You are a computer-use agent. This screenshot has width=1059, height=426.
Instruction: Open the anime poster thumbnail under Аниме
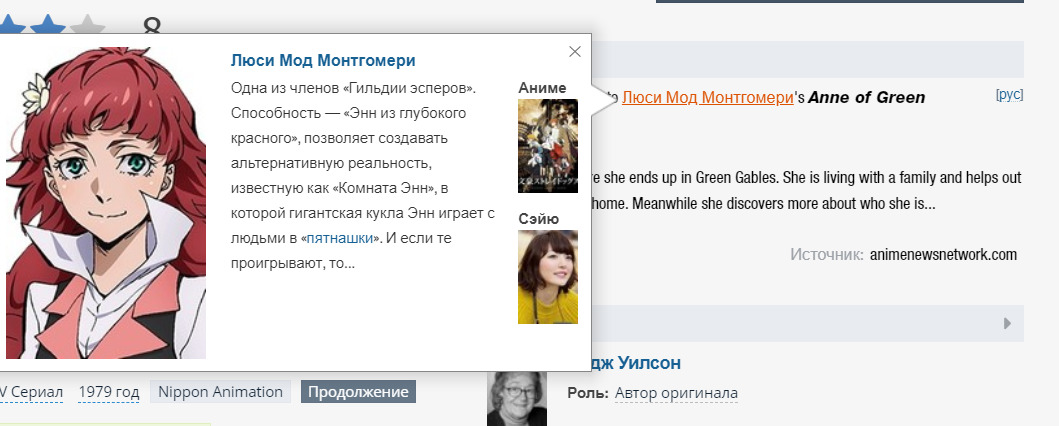tap(547, 146)
